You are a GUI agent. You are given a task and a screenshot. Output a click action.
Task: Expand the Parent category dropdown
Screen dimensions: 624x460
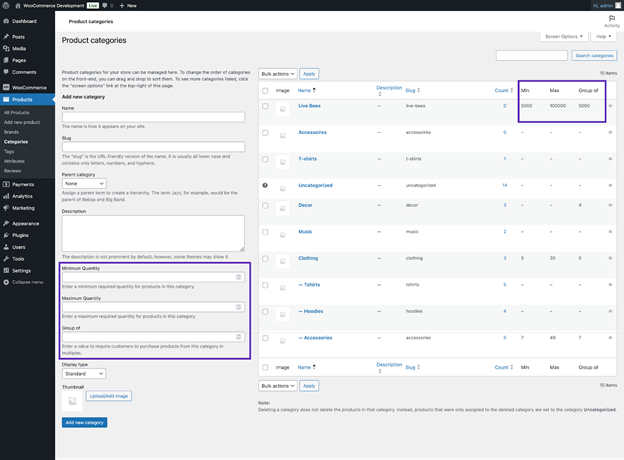click(x=84, y=184)
